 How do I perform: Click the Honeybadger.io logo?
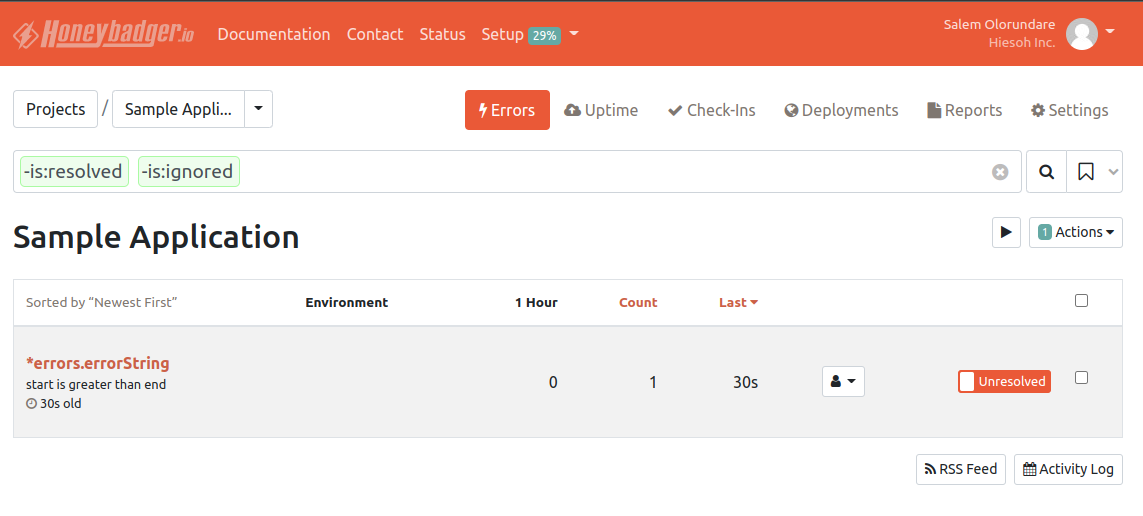click(103, 34)
